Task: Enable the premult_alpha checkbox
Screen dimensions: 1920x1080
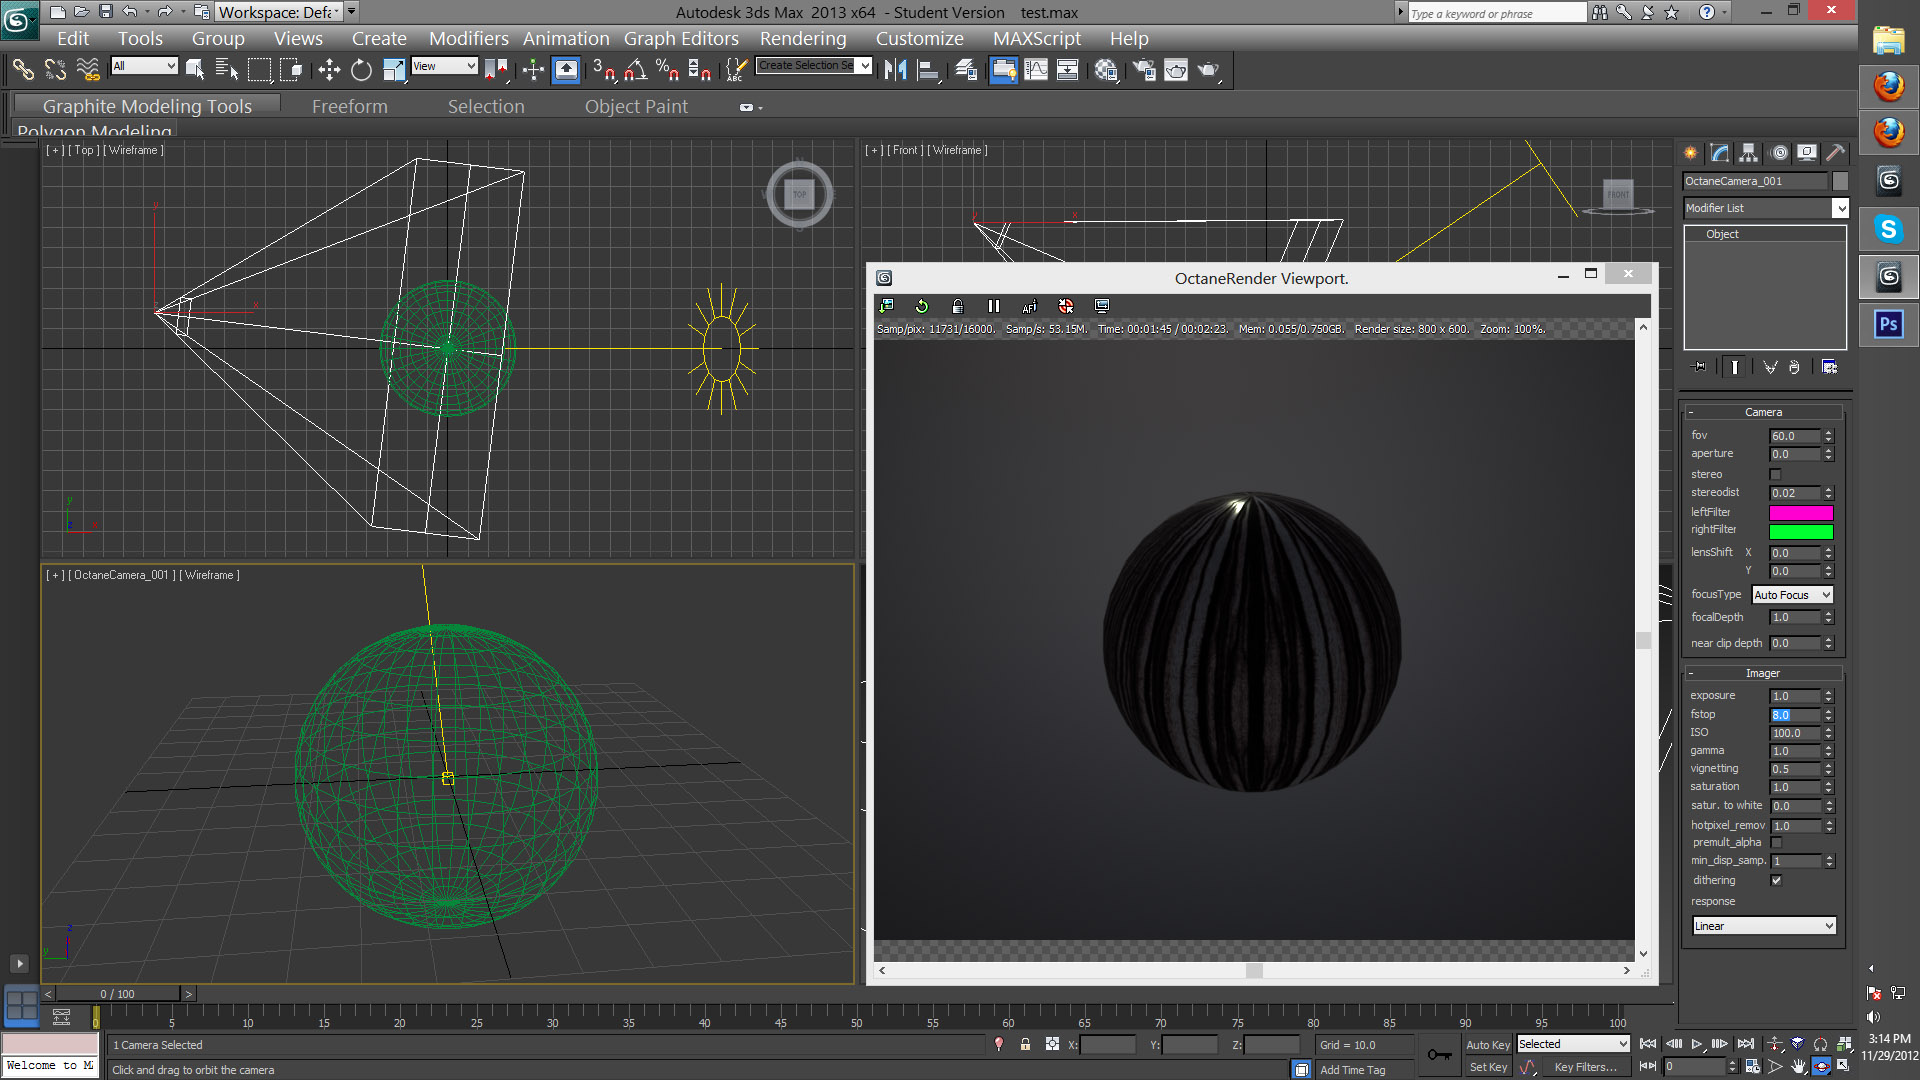Action: click(1776, 843)
